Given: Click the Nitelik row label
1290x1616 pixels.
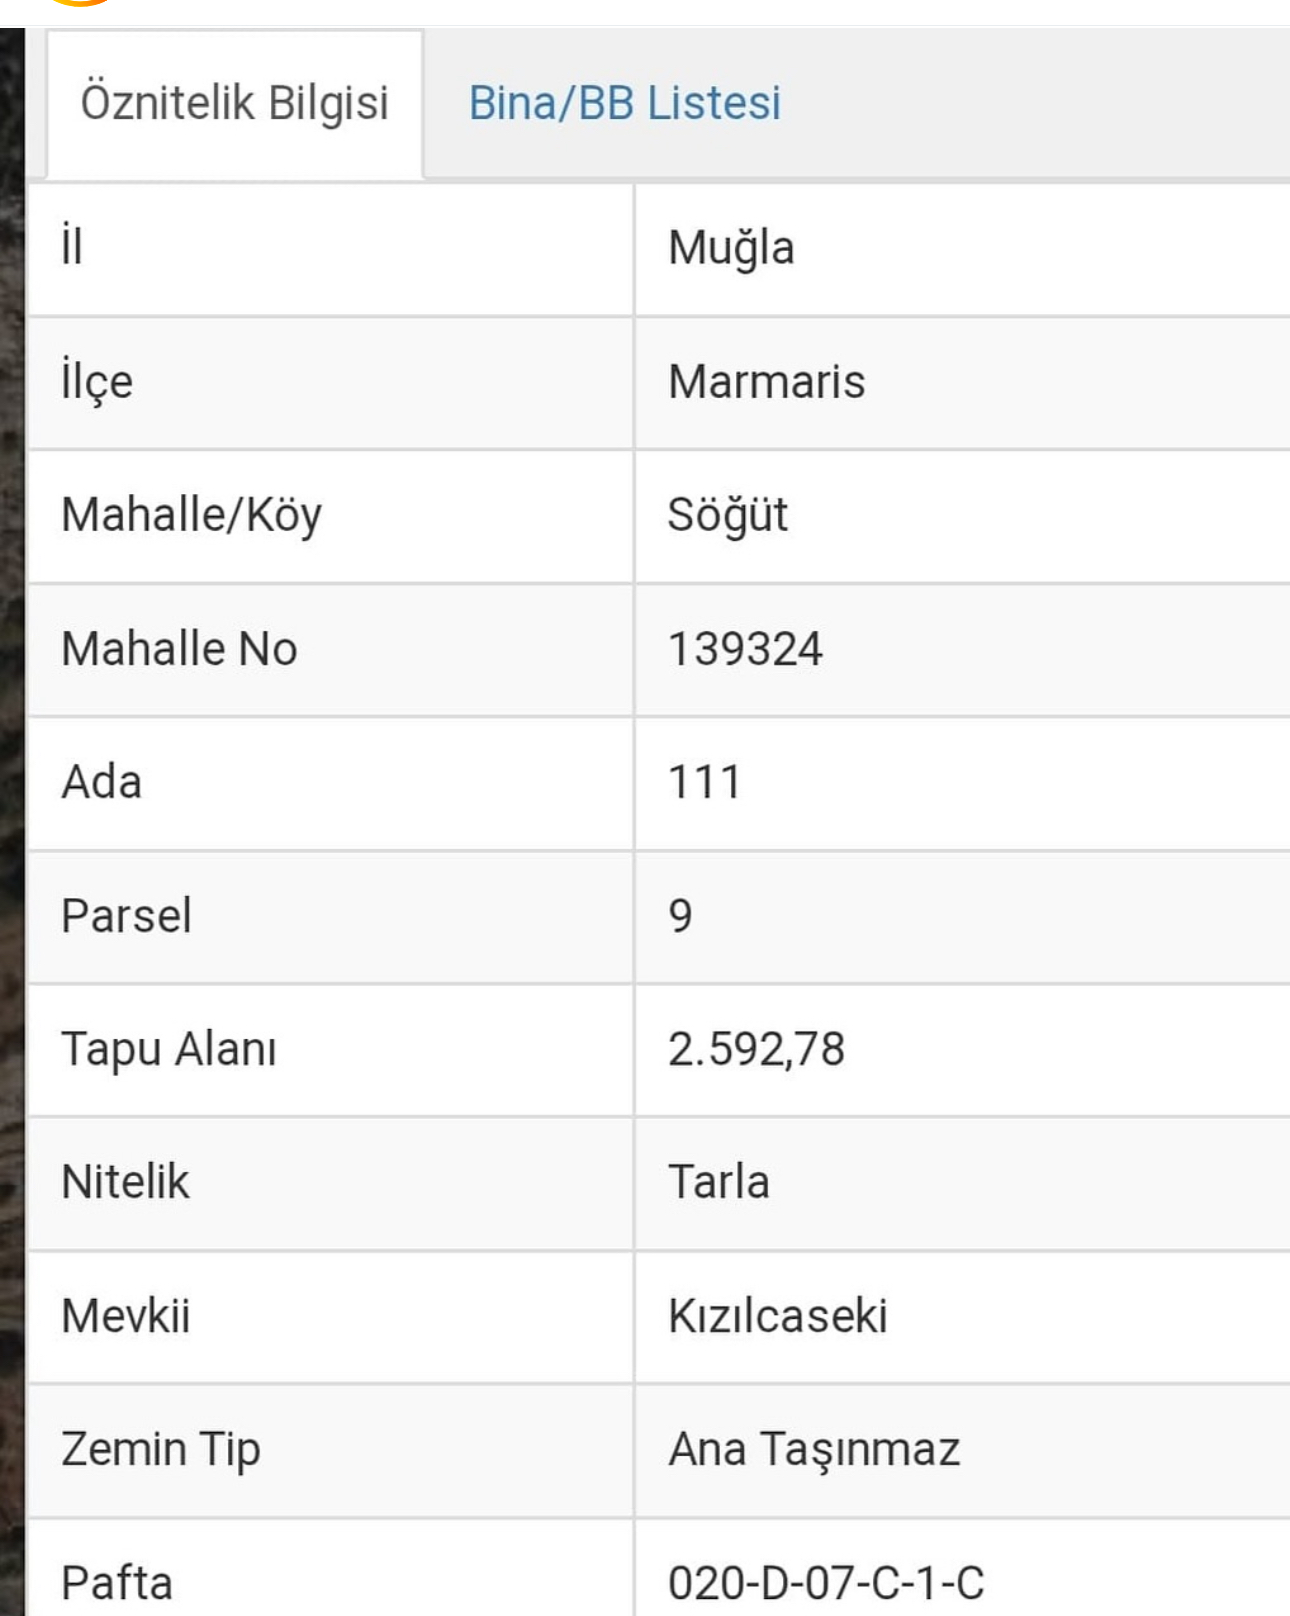Looking at the screenshot, I should click(125, 1182).
